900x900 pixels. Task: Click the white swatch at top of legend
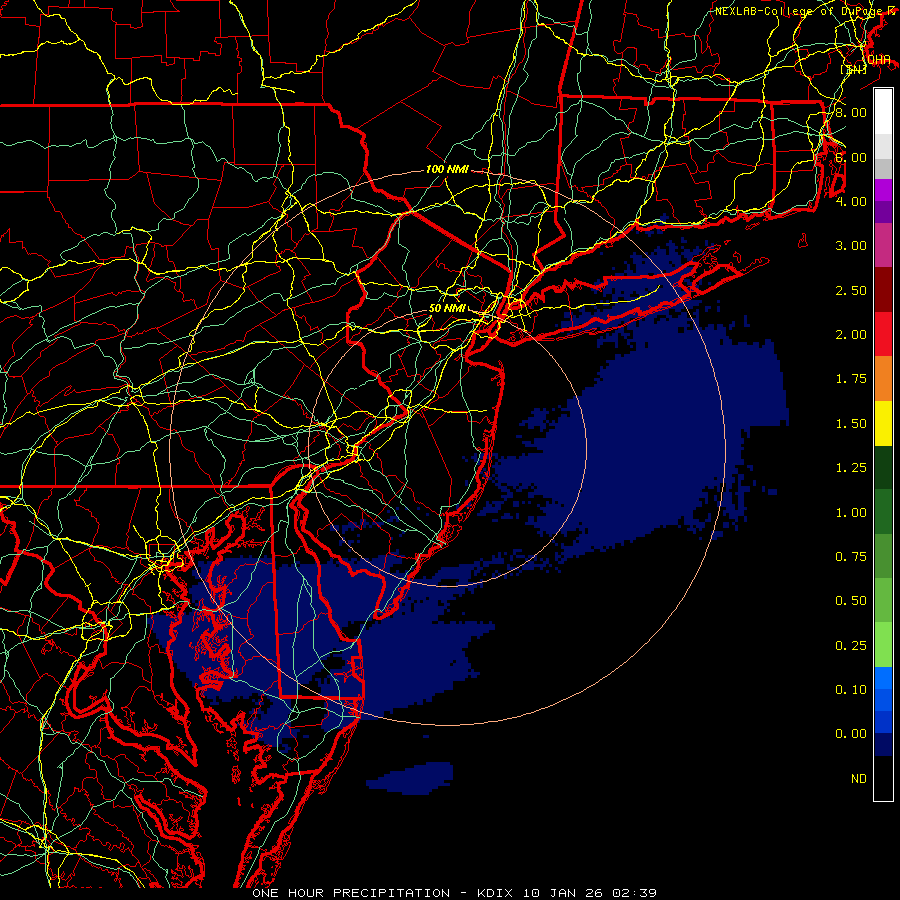(883, 111)
